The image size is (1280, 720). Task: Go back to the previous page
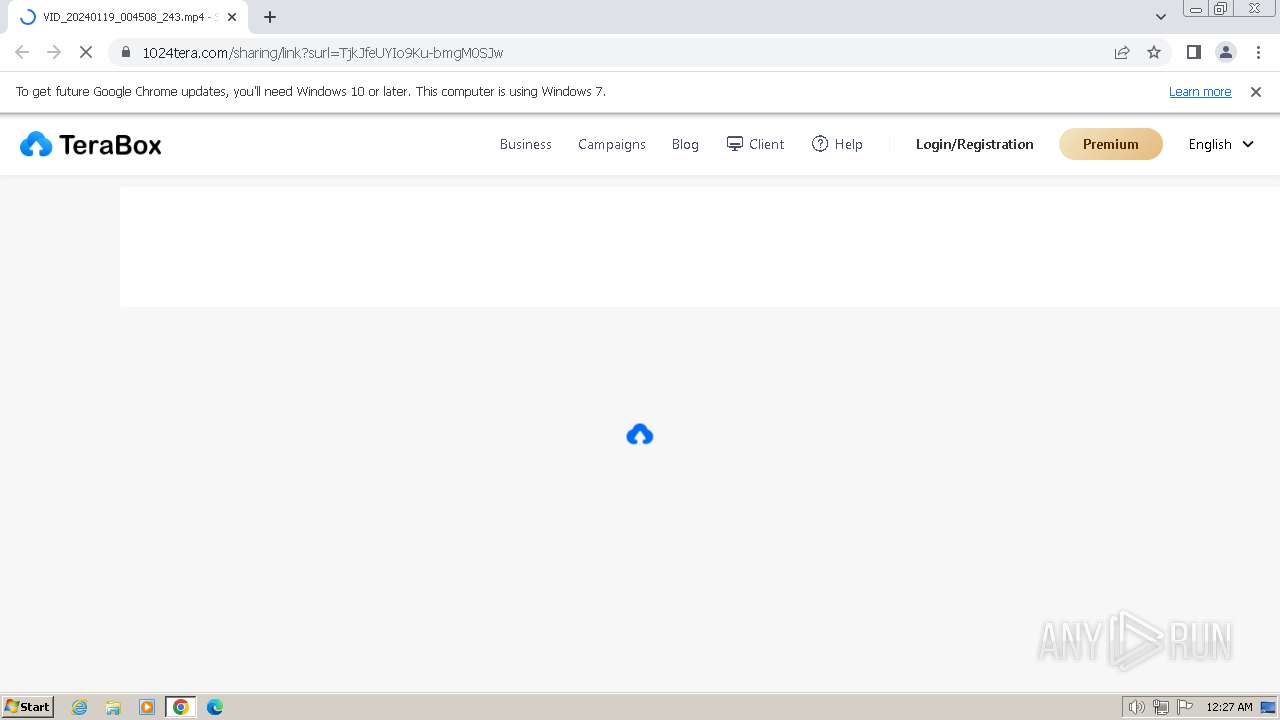pyautogui.click(x=22, y=52)
